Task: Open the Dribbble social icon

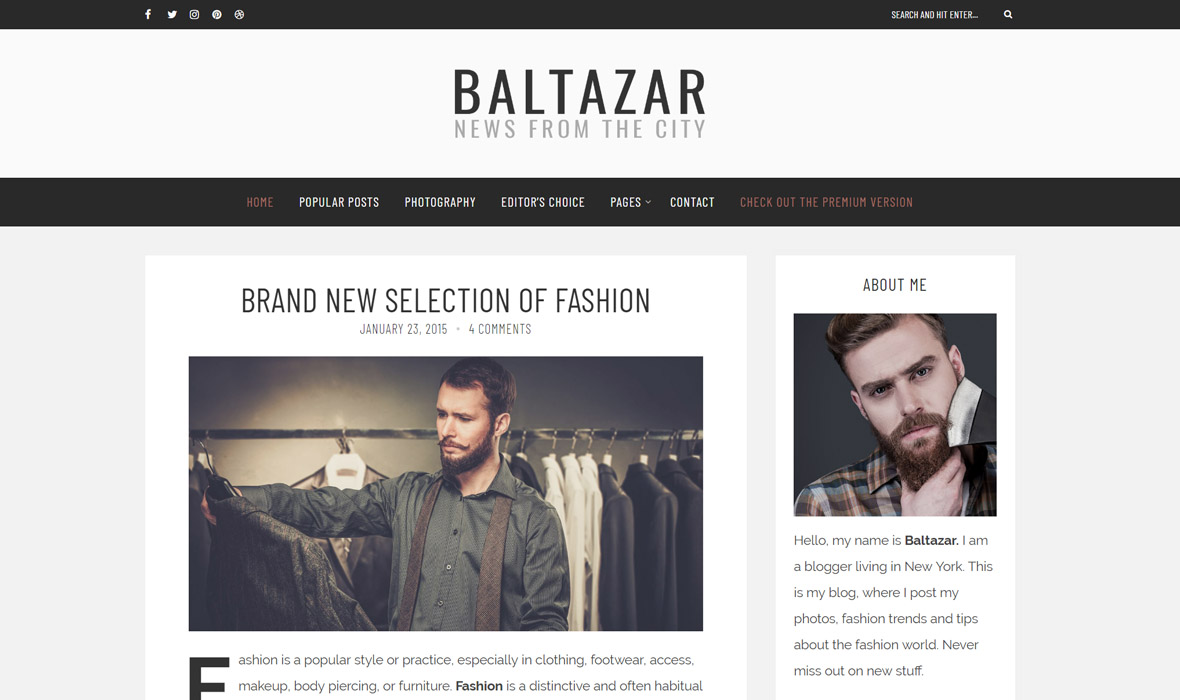Action: click(239, 14)
